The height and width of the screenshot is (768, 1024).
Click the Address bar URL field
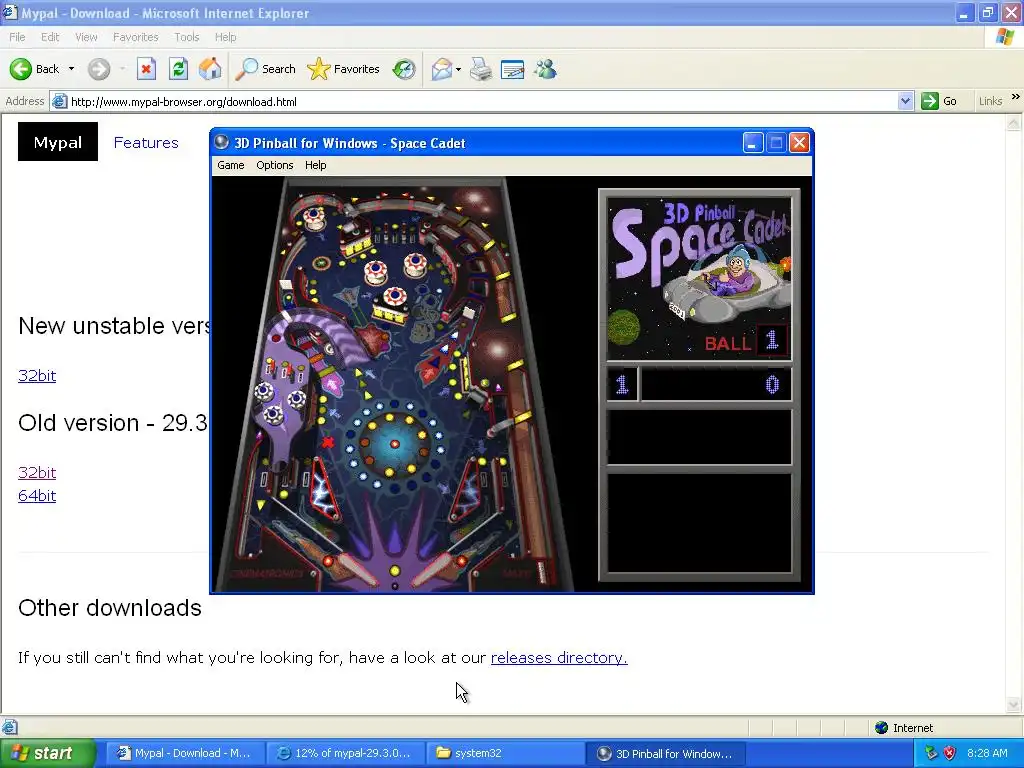point(482,101)
